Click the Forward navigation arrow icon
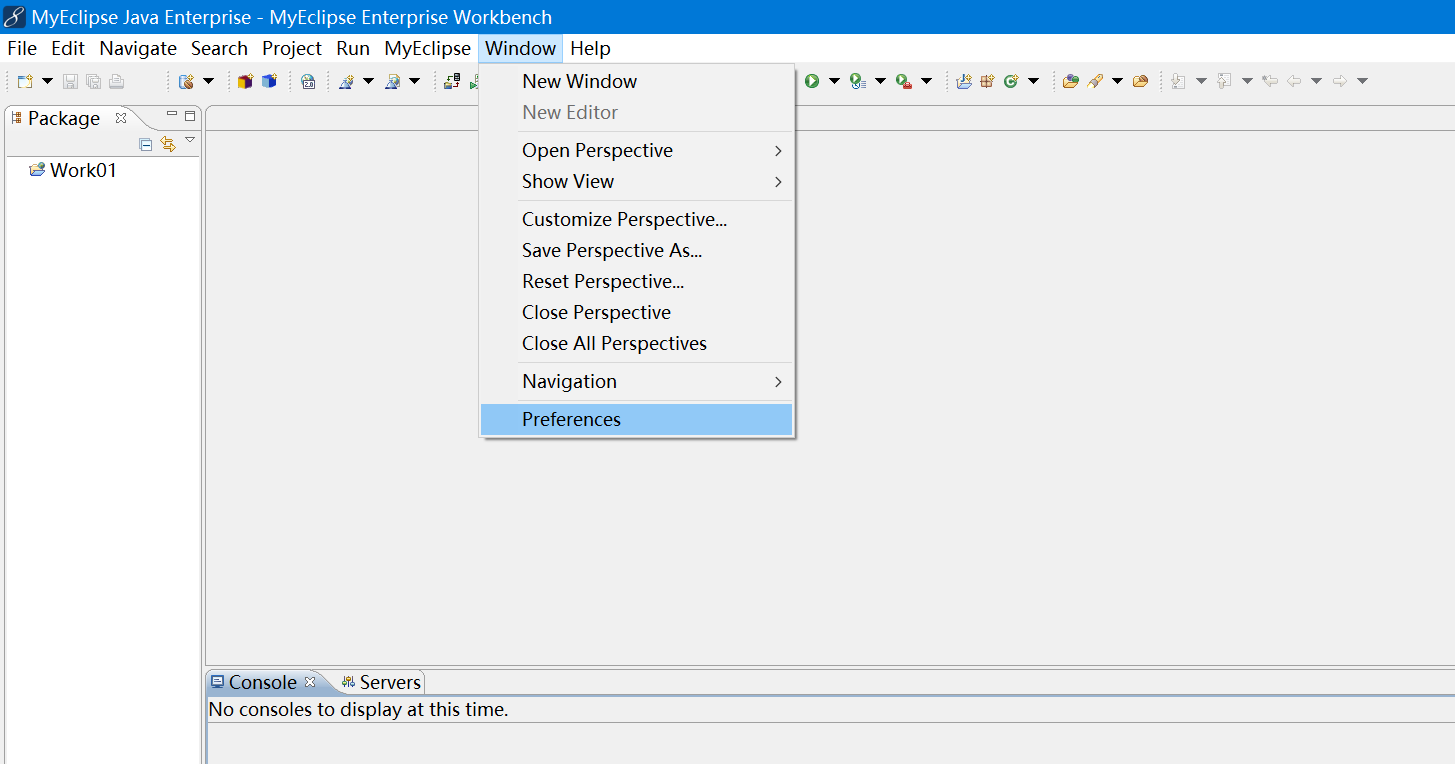This screenshot has height=764, width=1455. (1340, 82)
